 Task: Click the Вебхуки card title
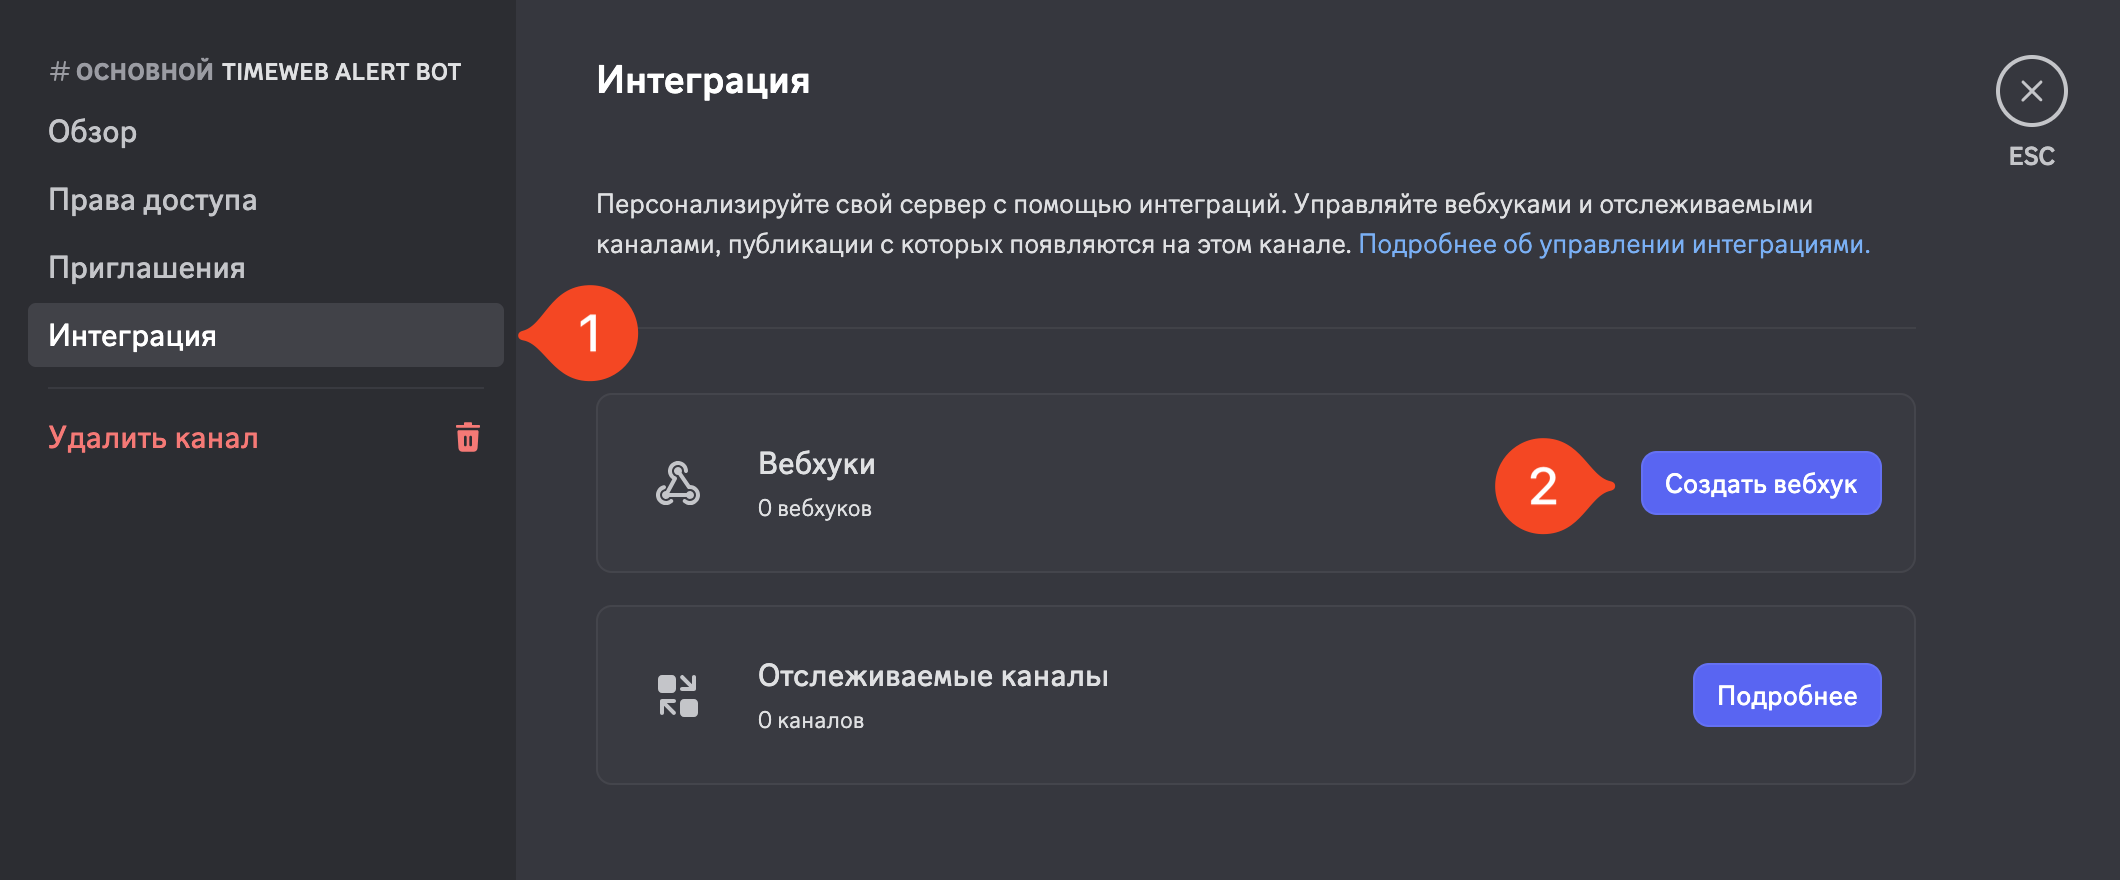pos(816,464)
